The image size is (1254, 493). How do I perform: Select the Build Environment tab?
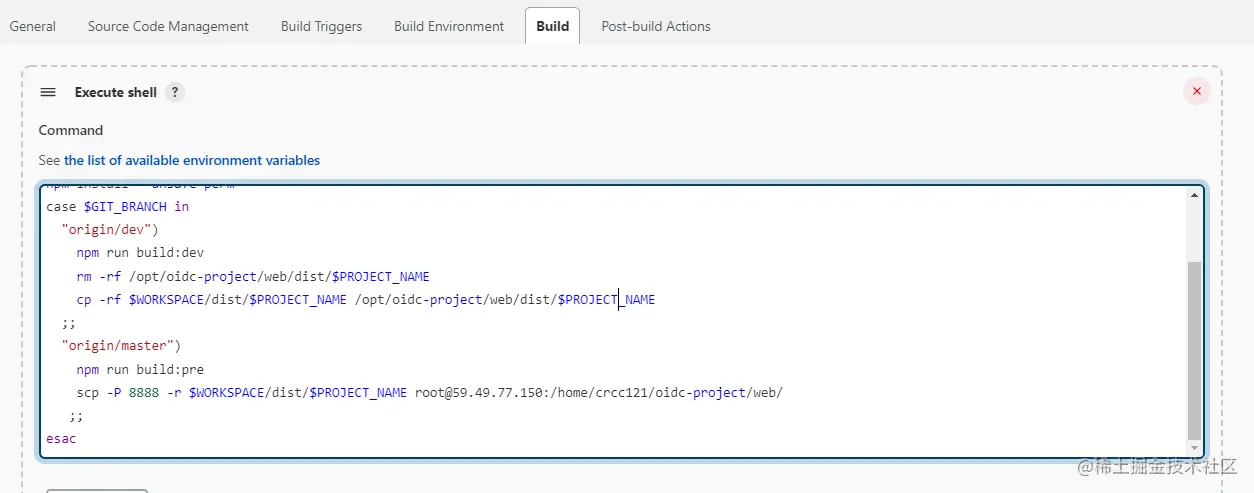449,26
